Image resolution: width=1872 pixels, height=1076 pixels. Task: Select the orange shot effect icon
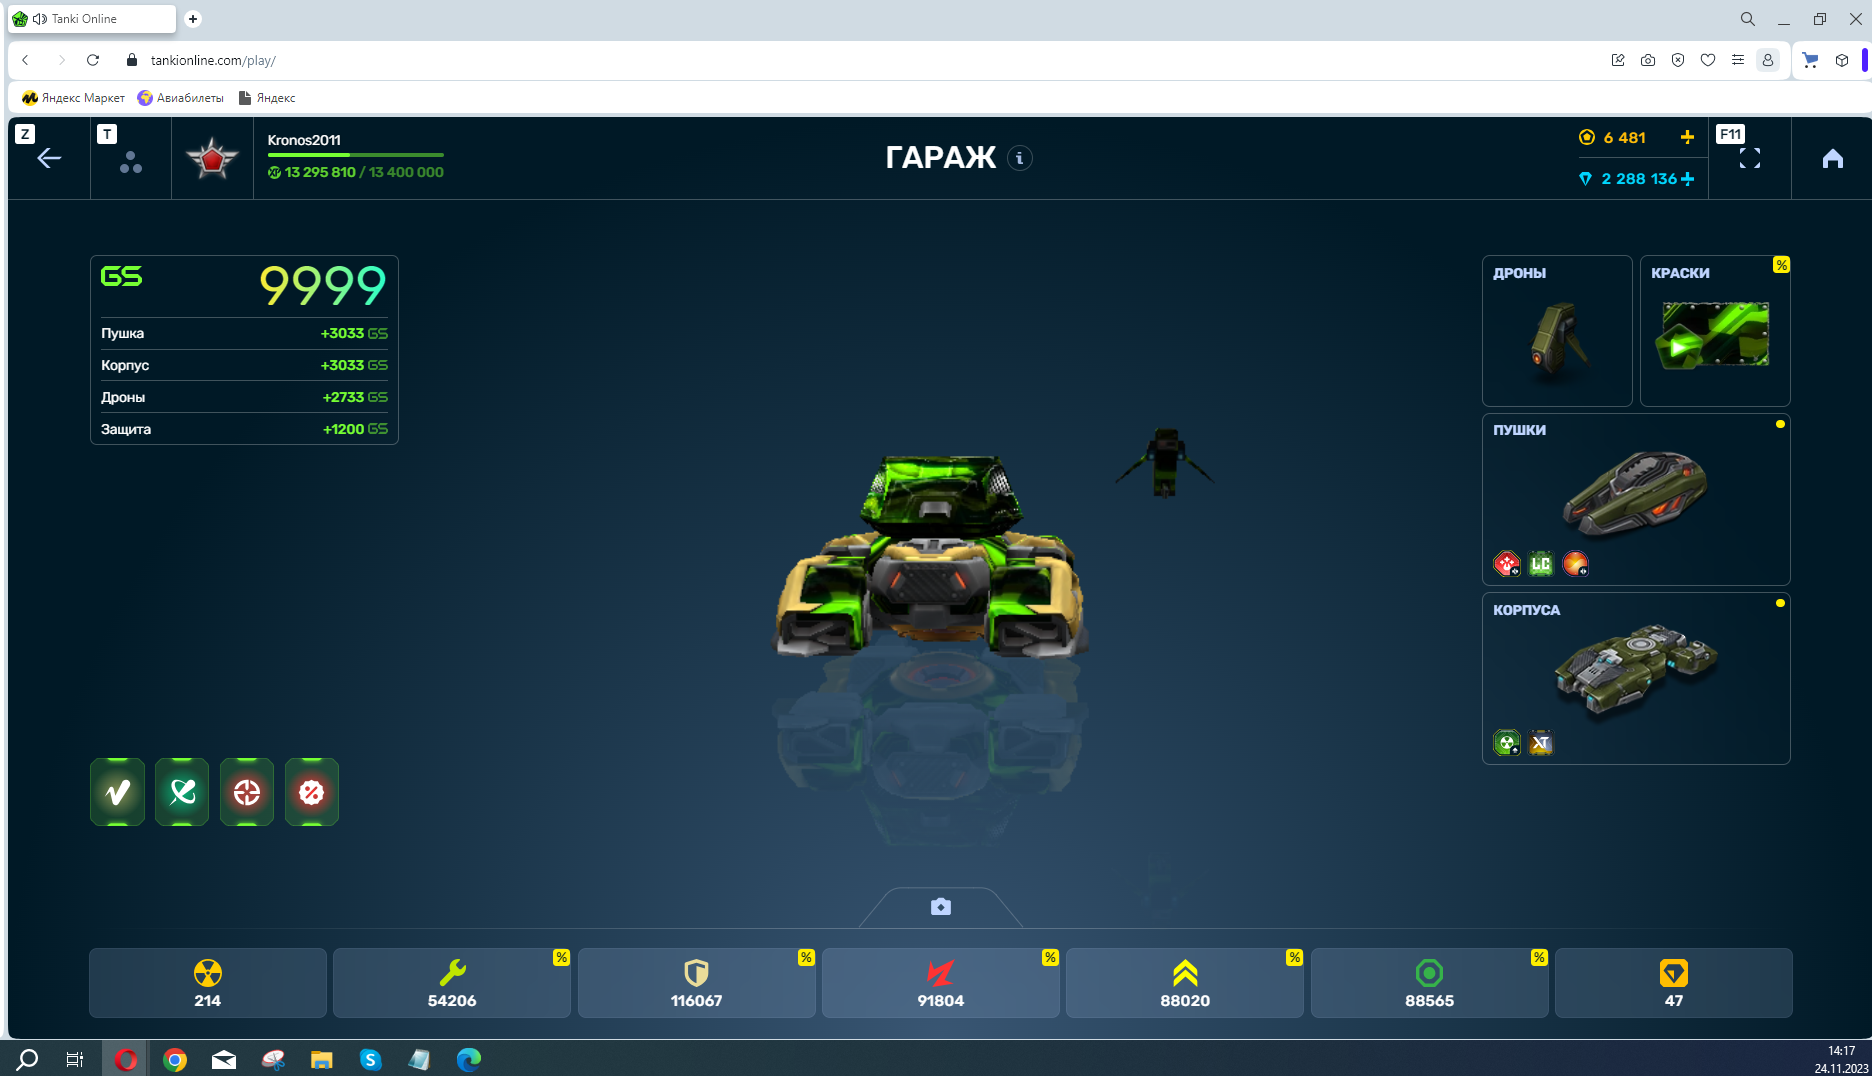[1575, 564]
